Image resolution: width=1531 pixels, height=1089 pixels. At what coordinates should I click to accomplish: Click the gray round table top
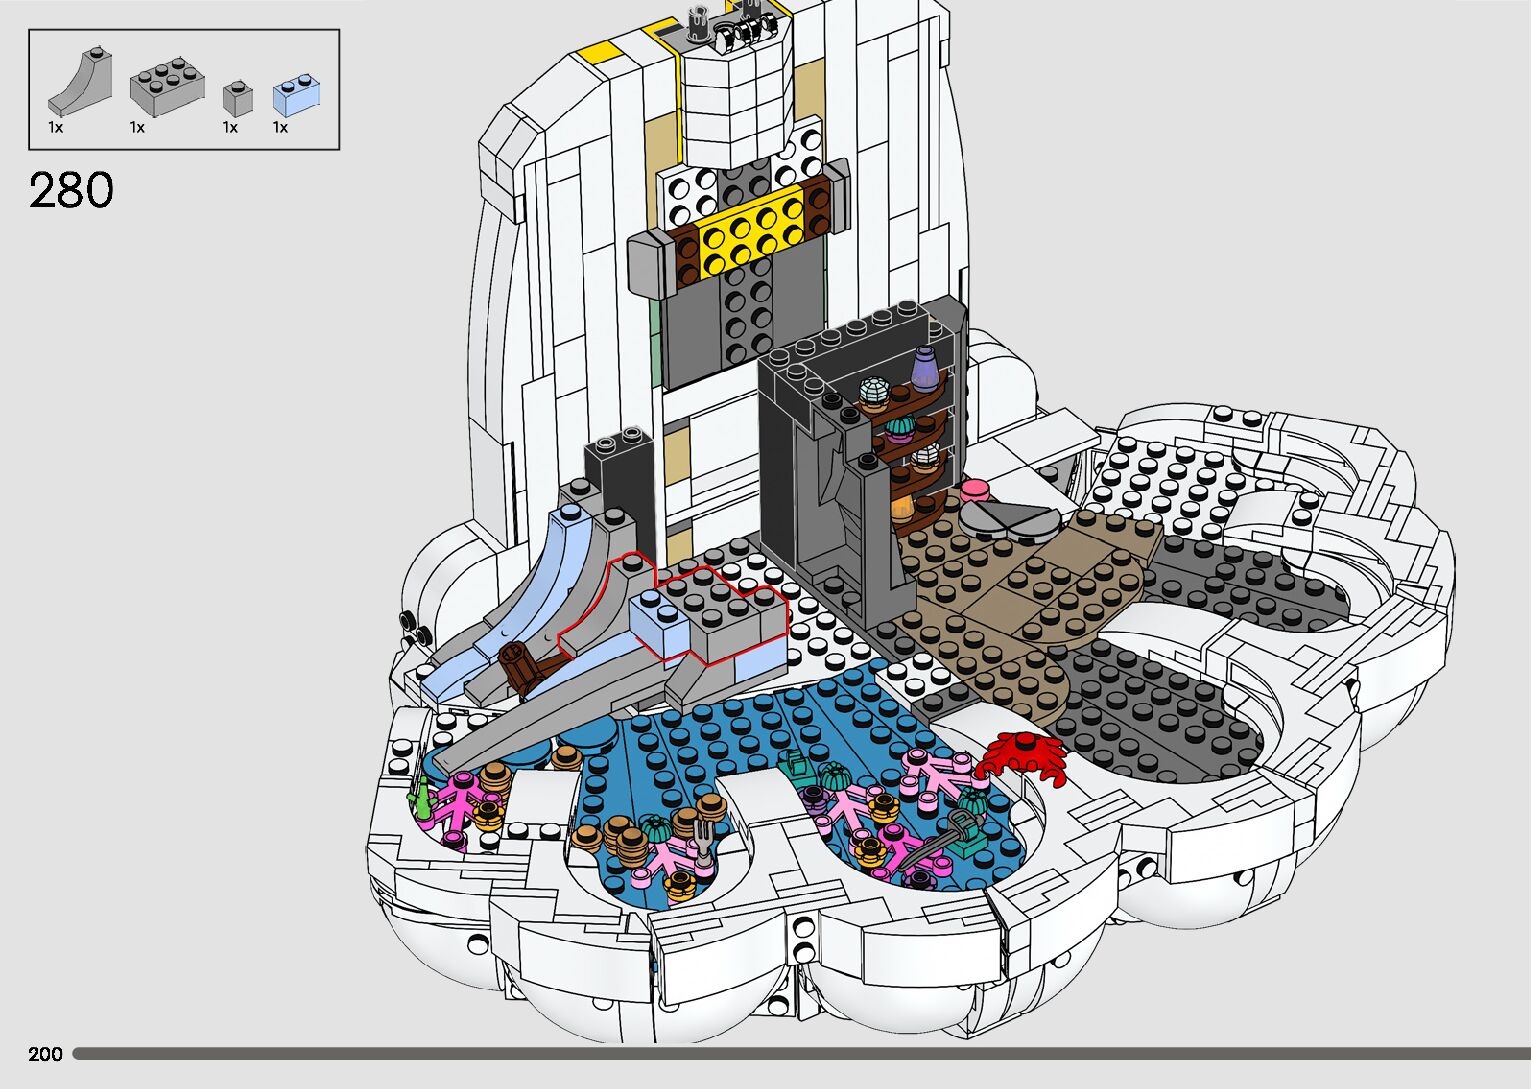pyautogui.click(x=1007, y=516)
